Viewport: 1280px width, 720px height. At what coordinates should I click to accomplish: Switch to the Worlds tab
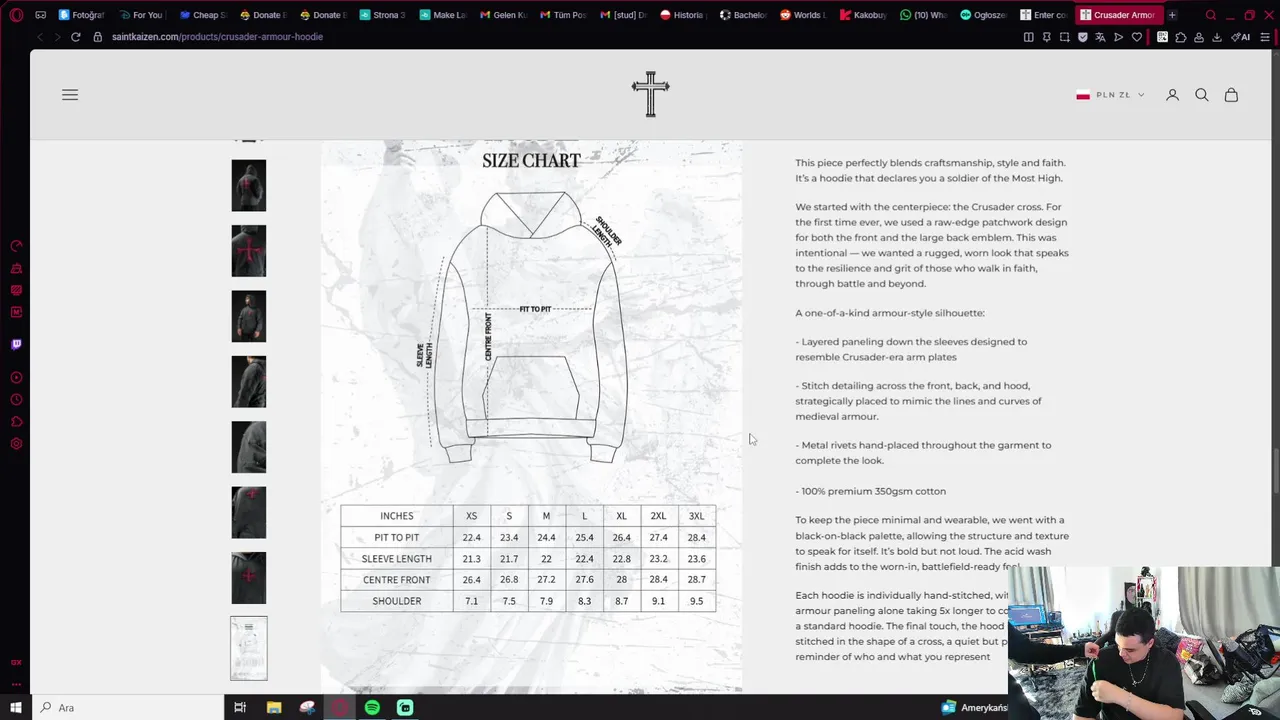point(803,15)
